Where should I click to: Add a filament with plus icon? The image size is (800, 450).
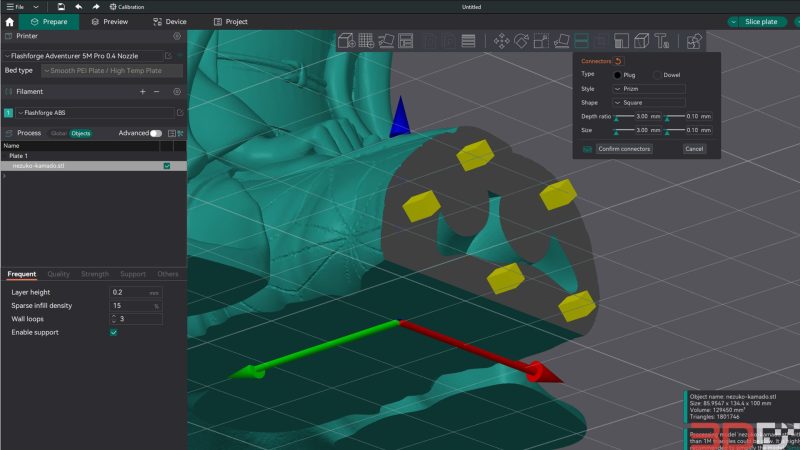coord(142,91)
